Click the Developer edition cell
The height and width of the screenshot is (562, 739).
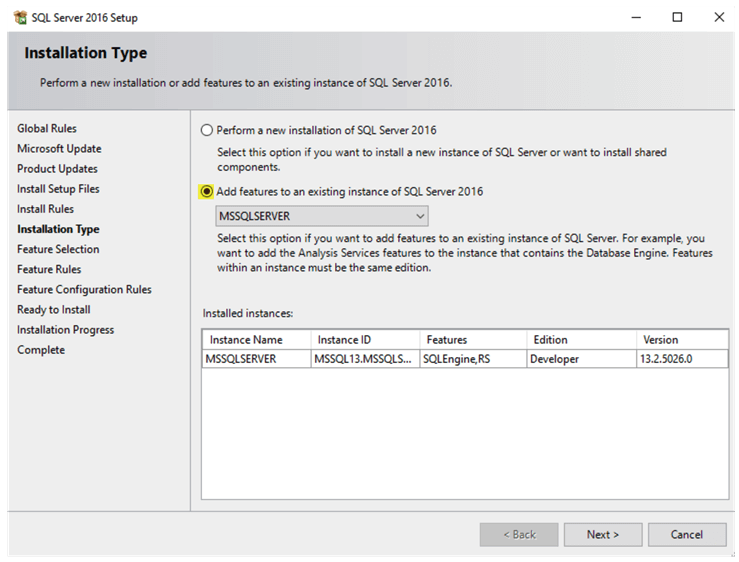tap(581, 359)
